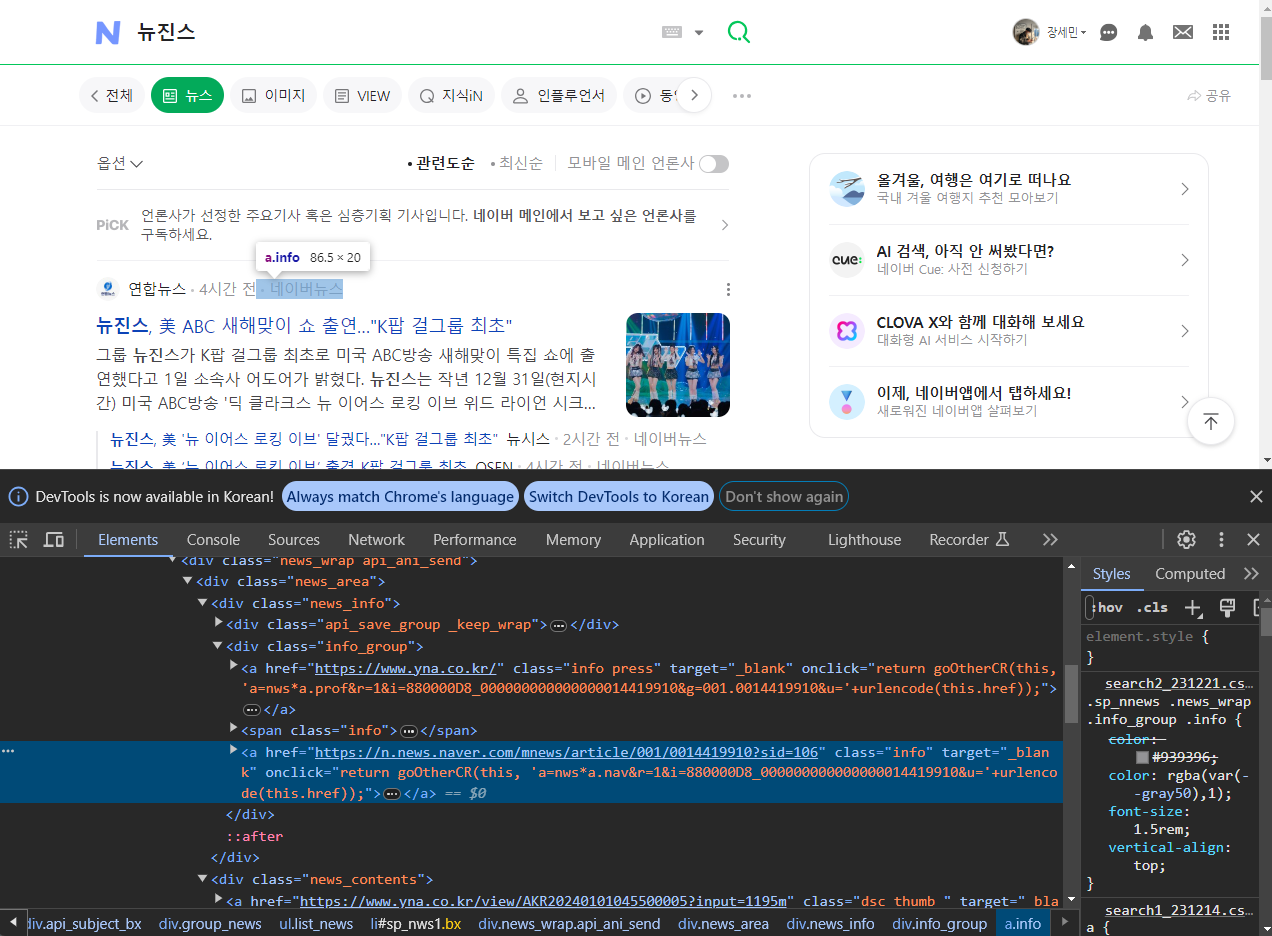Click Always match Chrome's language button
Screen dimensions: 1272x936
pos(400,497)
